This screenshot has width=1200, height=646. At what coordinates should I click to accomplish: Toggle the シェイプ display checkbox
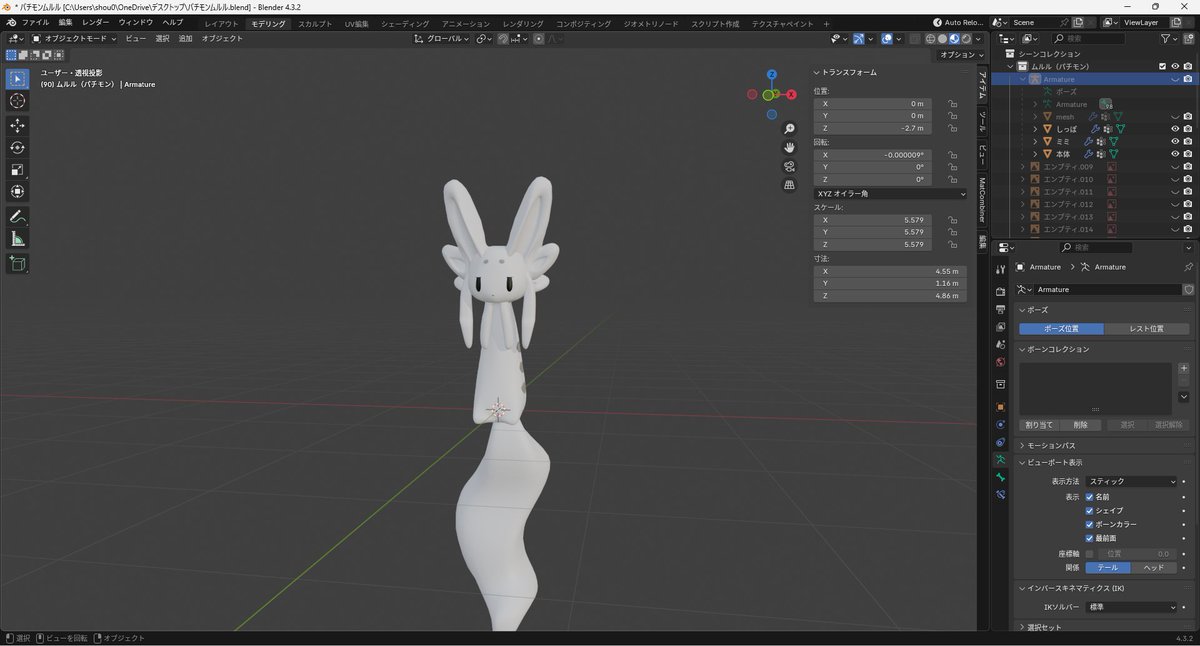(1090, 511)
